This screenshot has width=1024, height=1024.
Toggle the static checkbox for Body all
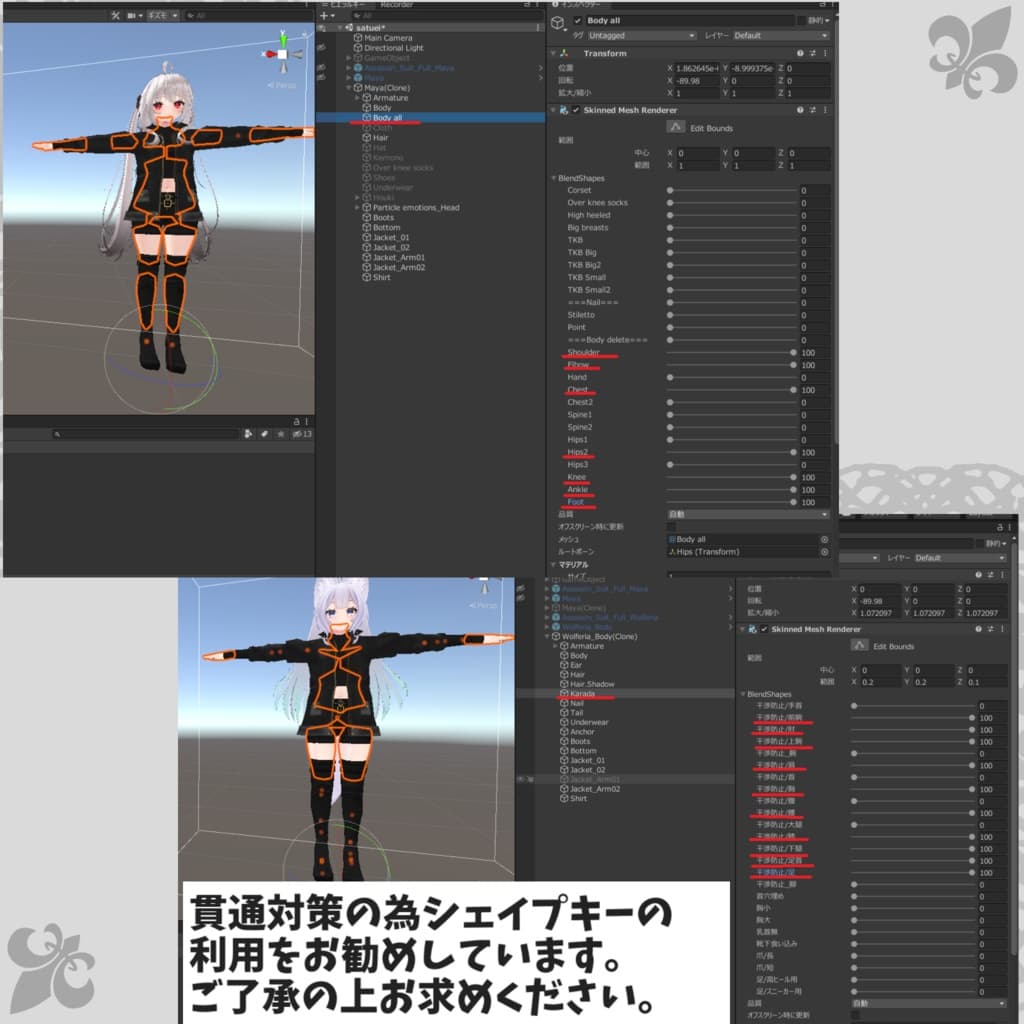[x=802, y=20]
